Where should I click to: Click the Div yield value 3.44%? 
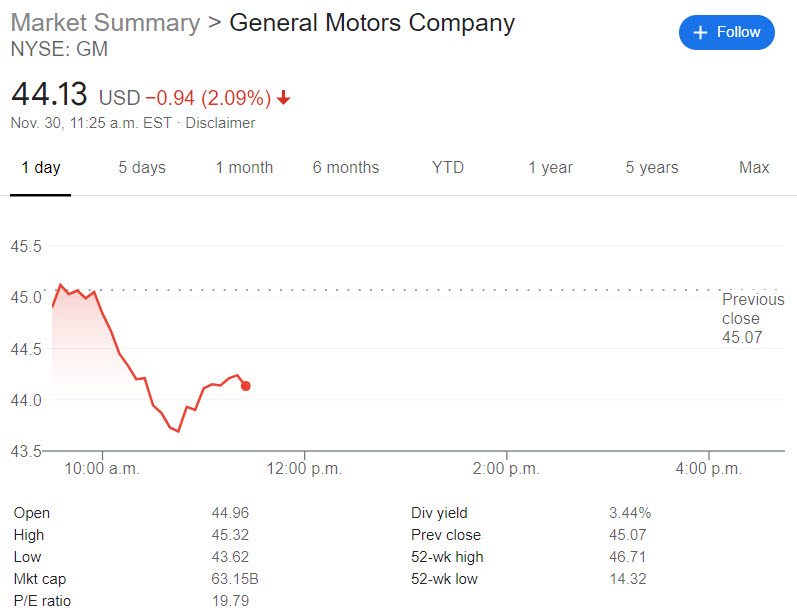pyautogui.click(x=629, y=512)
